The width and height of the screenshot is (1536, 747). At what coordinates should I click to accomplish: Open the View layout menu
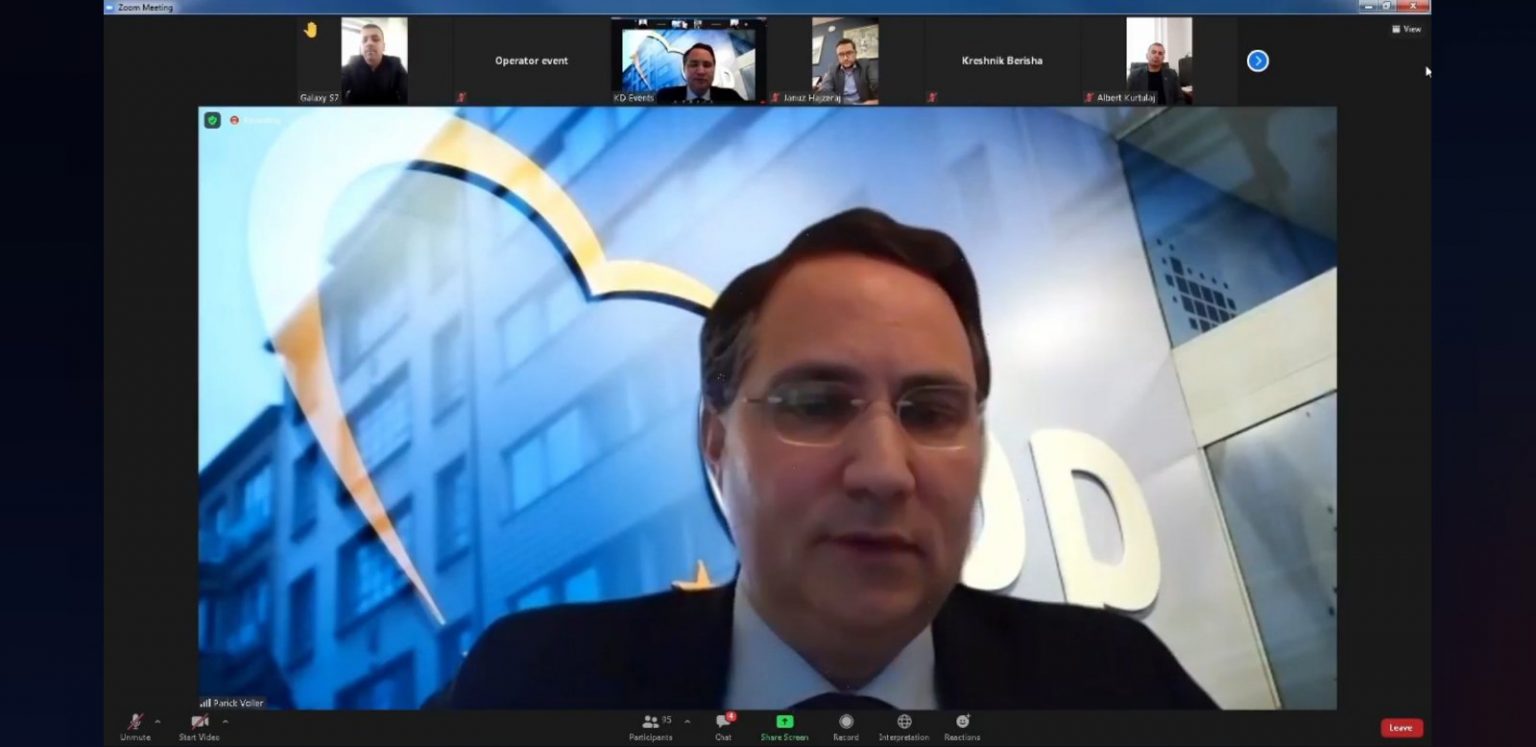tap(1406, 29)
